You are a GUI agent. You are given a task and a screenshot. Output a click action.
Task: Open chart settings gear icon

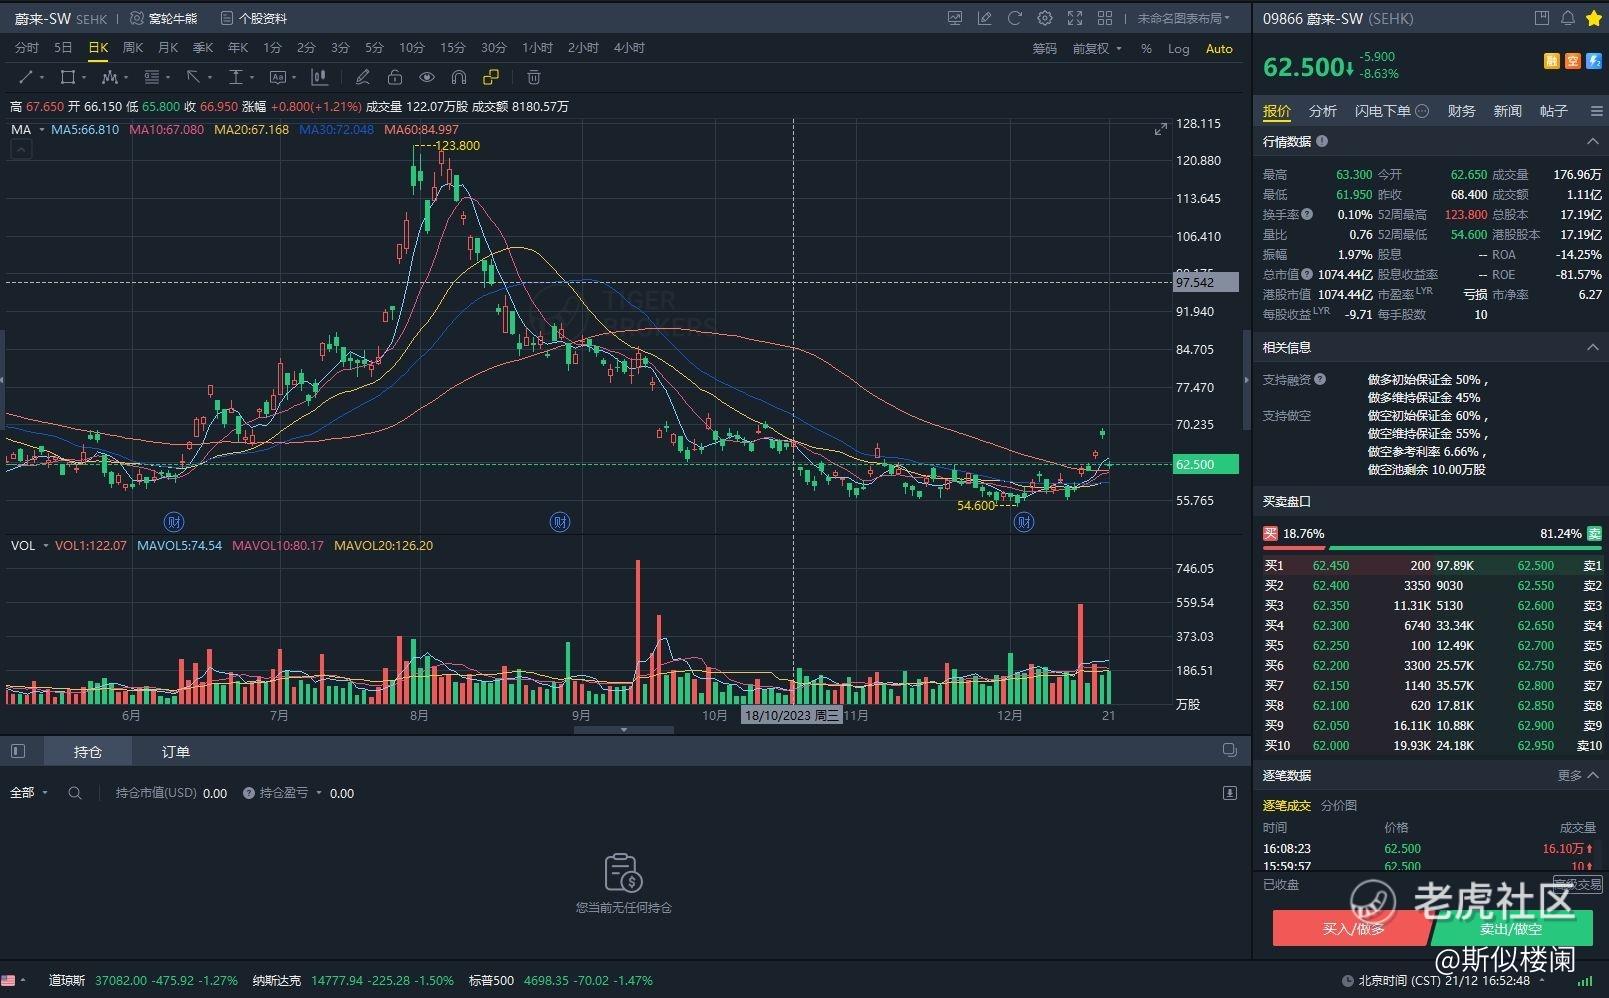1045,18
